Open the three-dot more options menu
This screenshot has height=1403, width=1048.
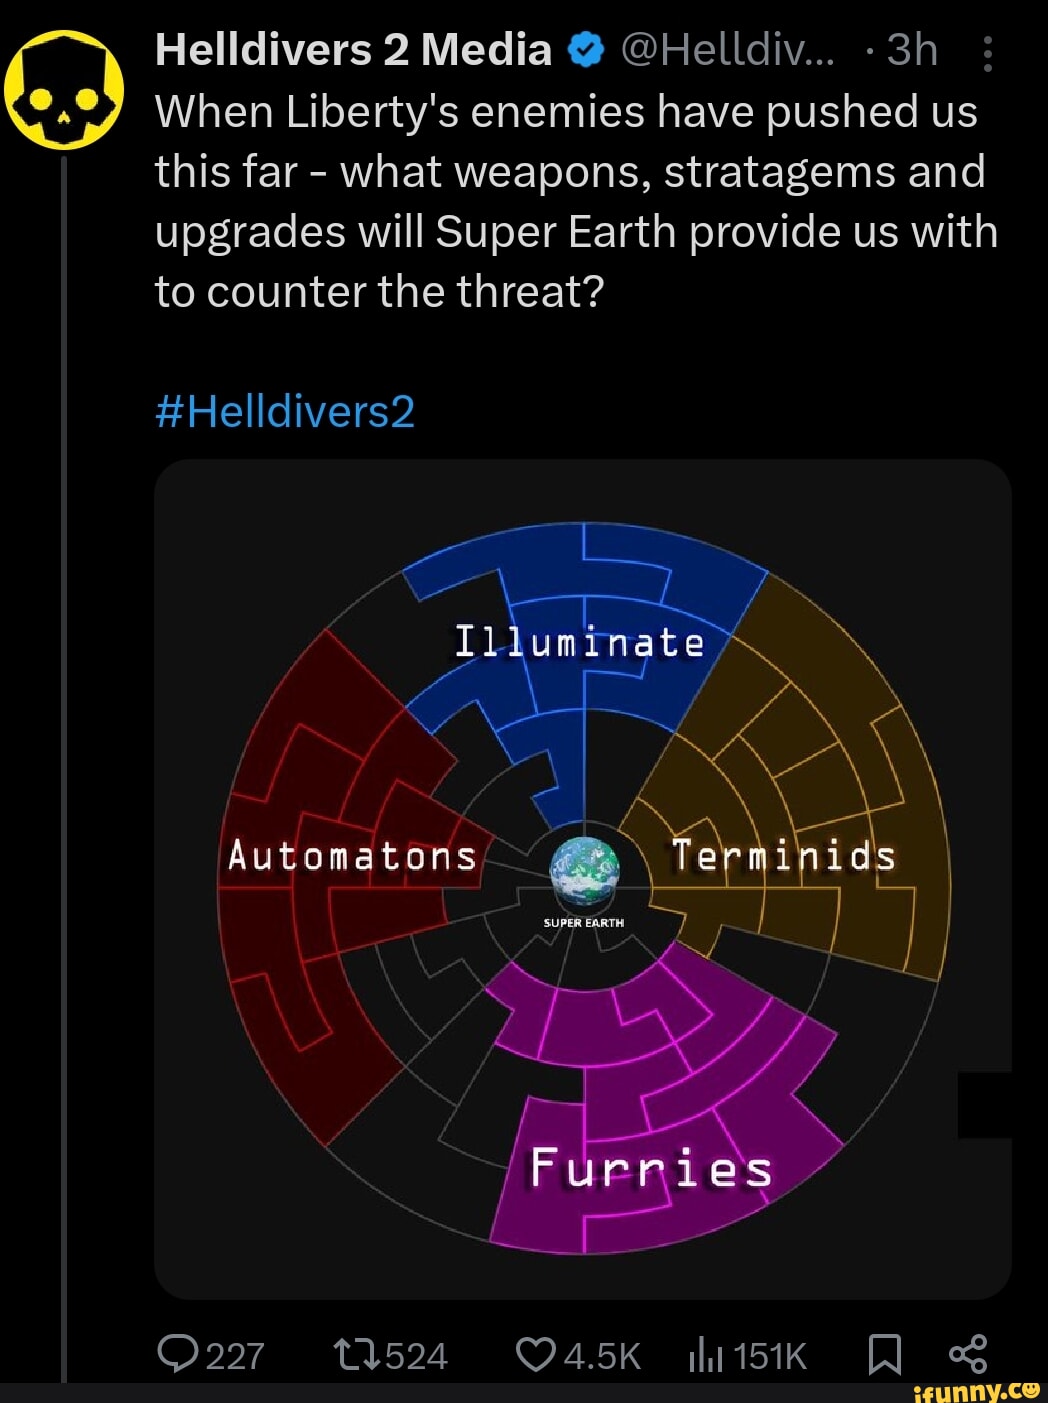pos(987,53)
